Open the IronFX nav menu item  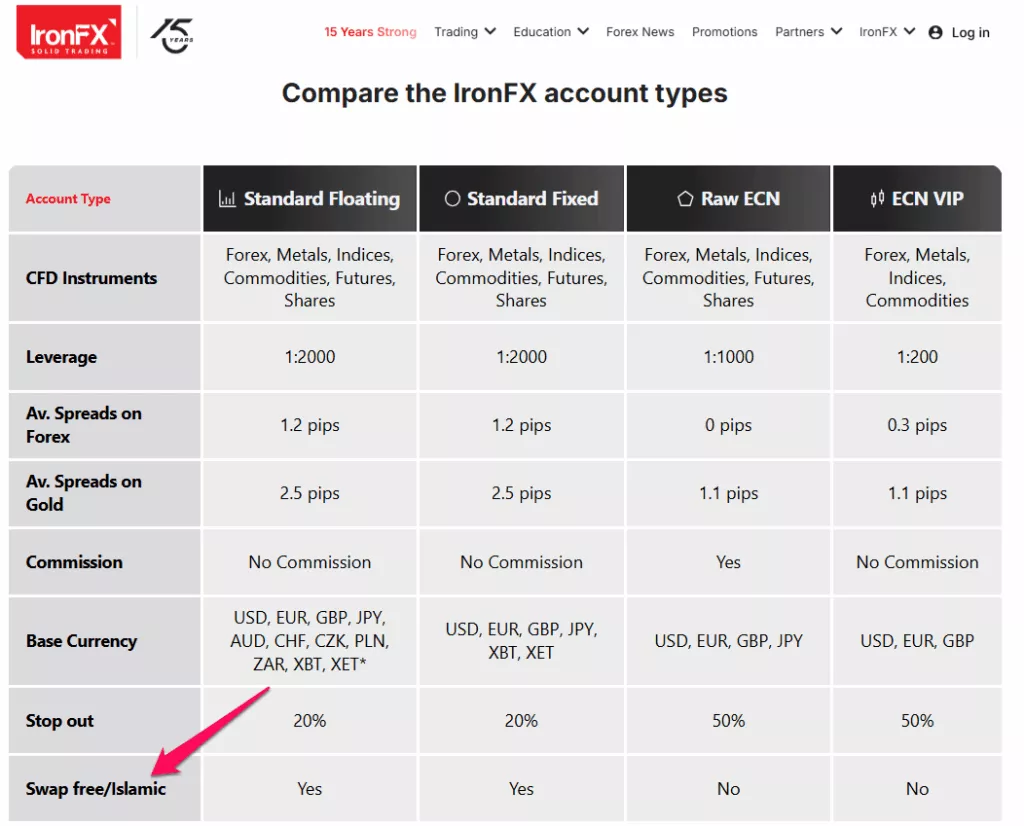[878, 32]
